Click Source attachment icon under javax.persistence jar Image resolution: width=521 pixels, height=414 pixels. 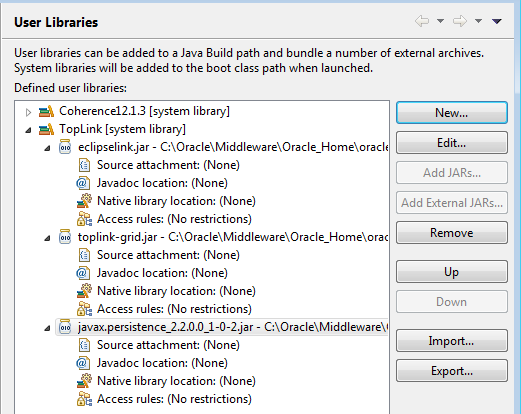(84, 345)
